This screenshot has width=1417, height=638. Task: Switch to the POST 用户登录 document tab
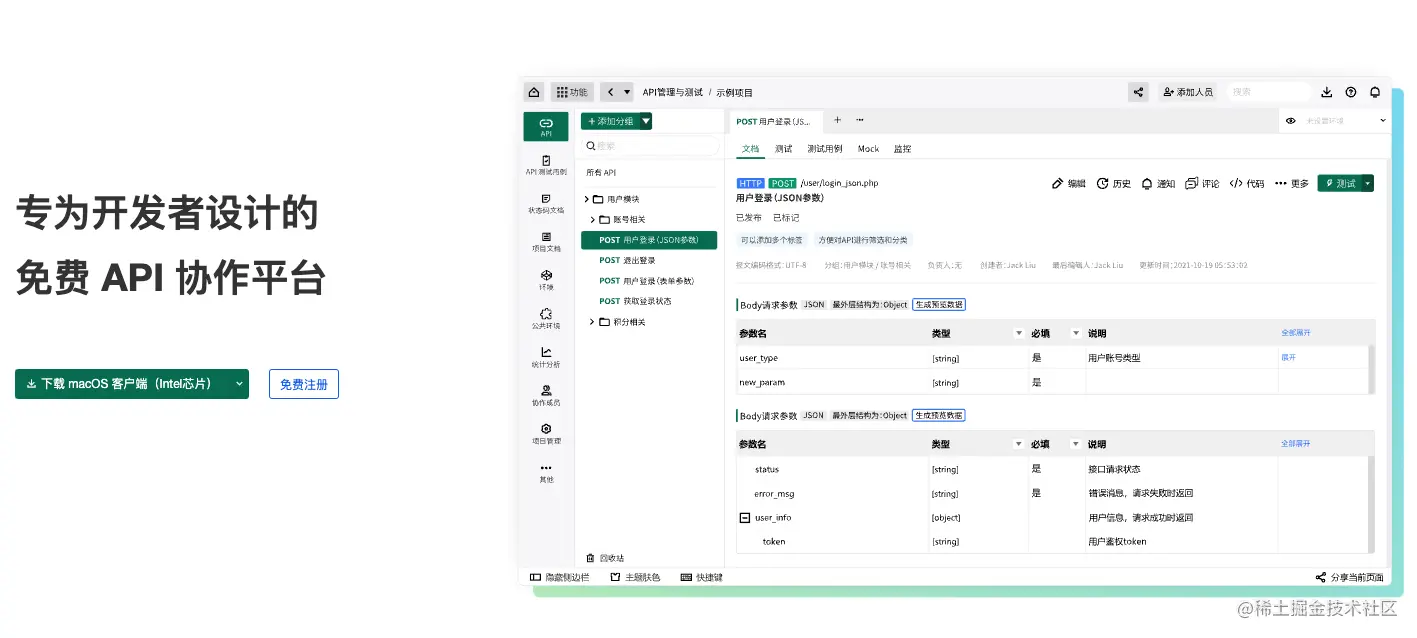point(774,121)
